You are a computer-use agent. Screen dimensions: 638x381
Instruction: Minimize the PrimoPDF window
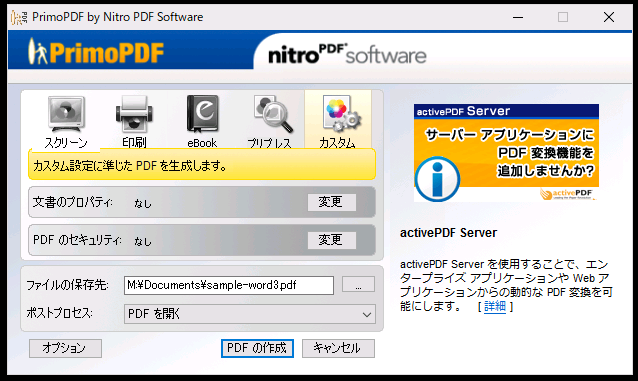pos(518,17)
